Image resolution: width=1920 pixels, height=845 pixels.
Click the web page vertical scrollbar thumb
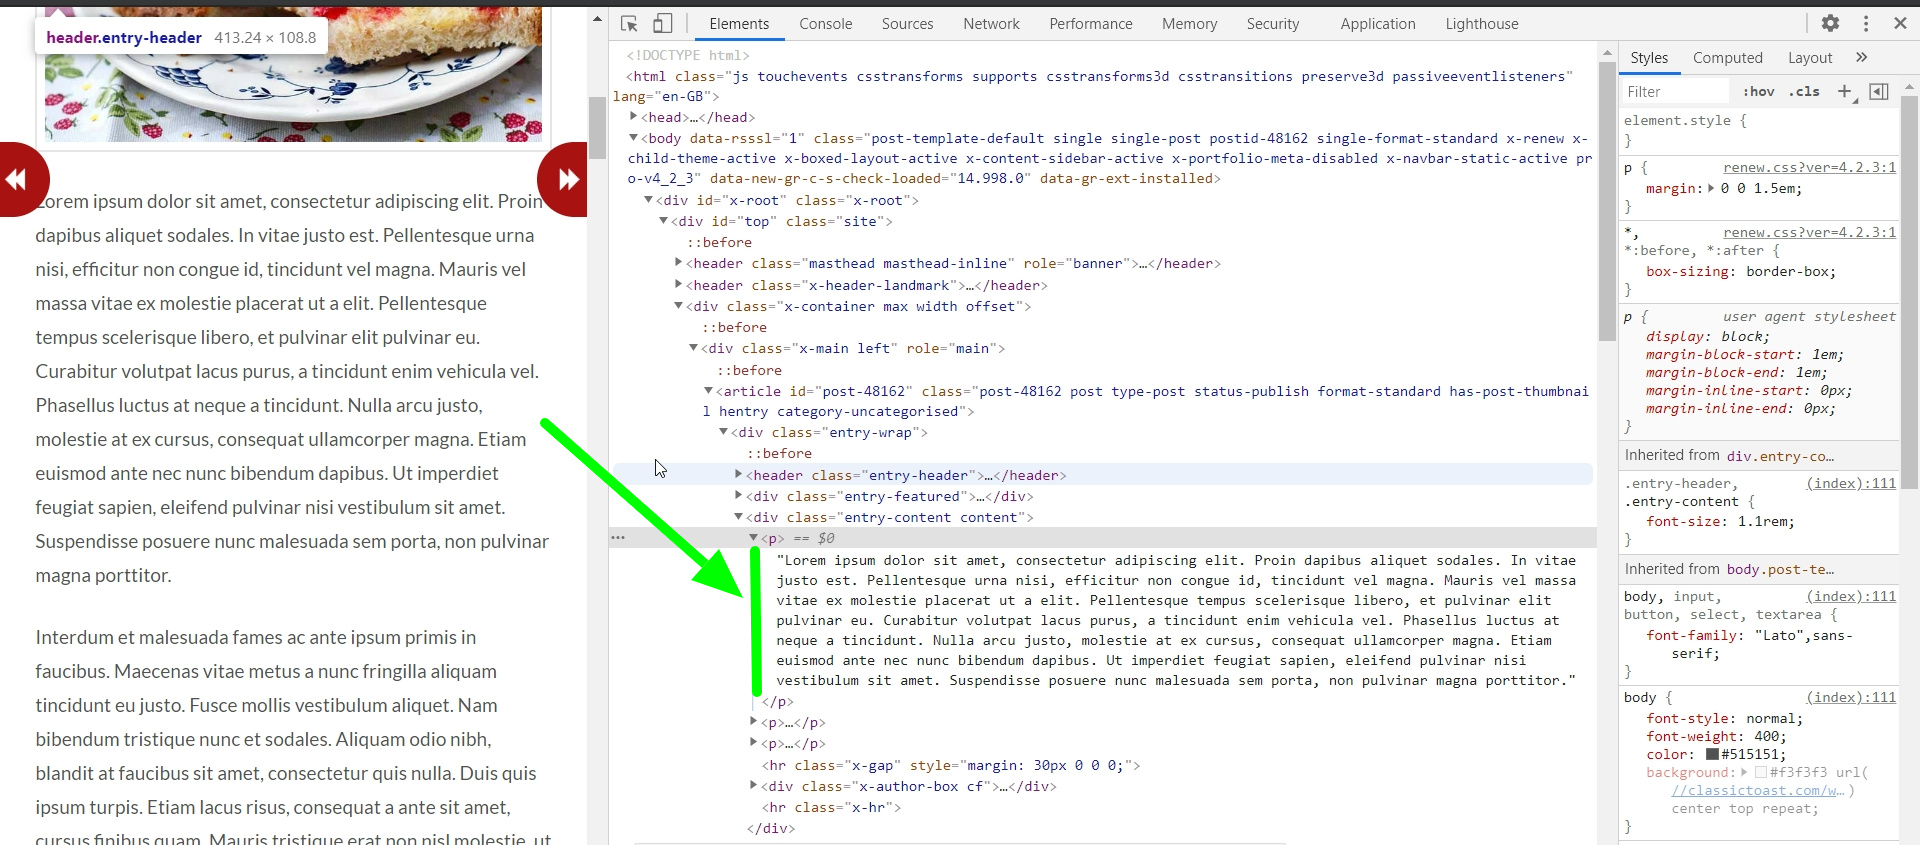(x=598, y=127)
